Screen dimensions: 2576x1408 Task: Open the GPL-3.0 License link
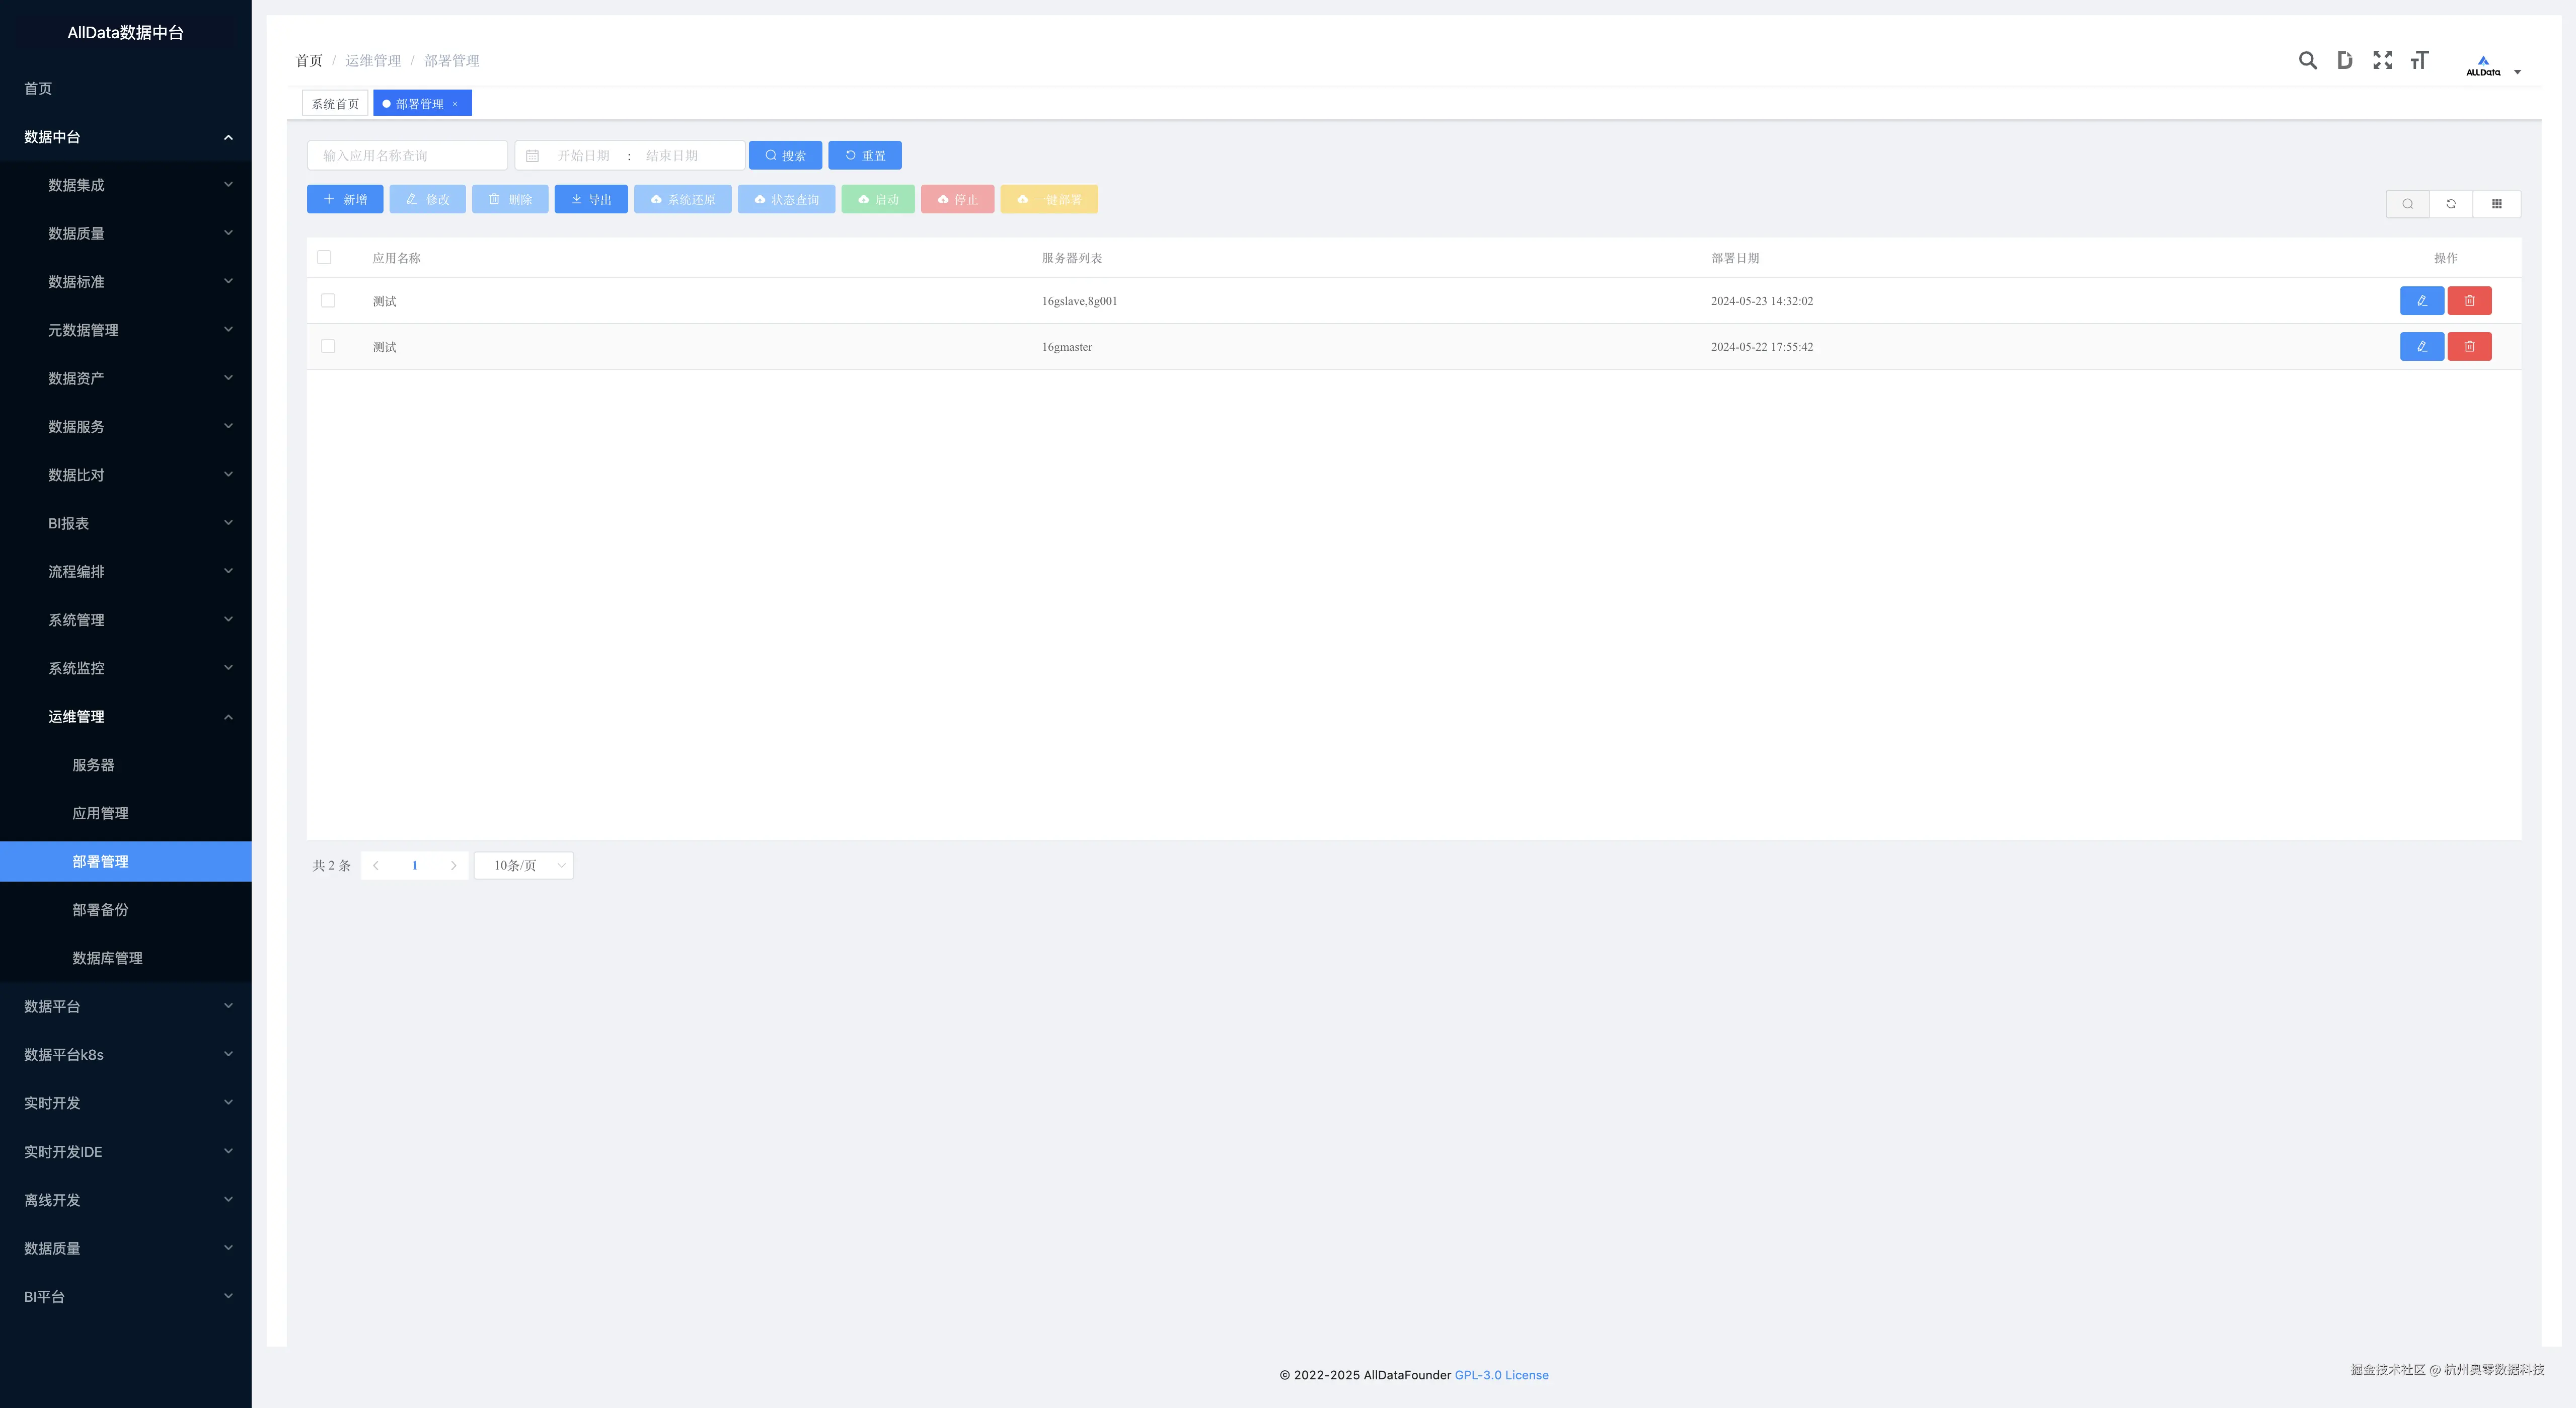click(1501, 1375)
